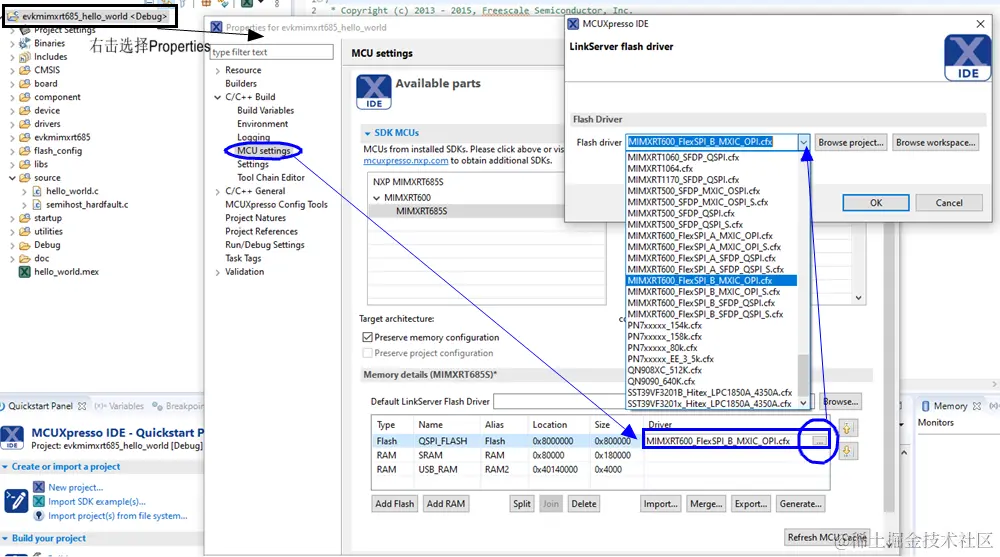Click Import project(s) from file system link
This screenshot has width=1000, height=557.
[x=118, y=516]
